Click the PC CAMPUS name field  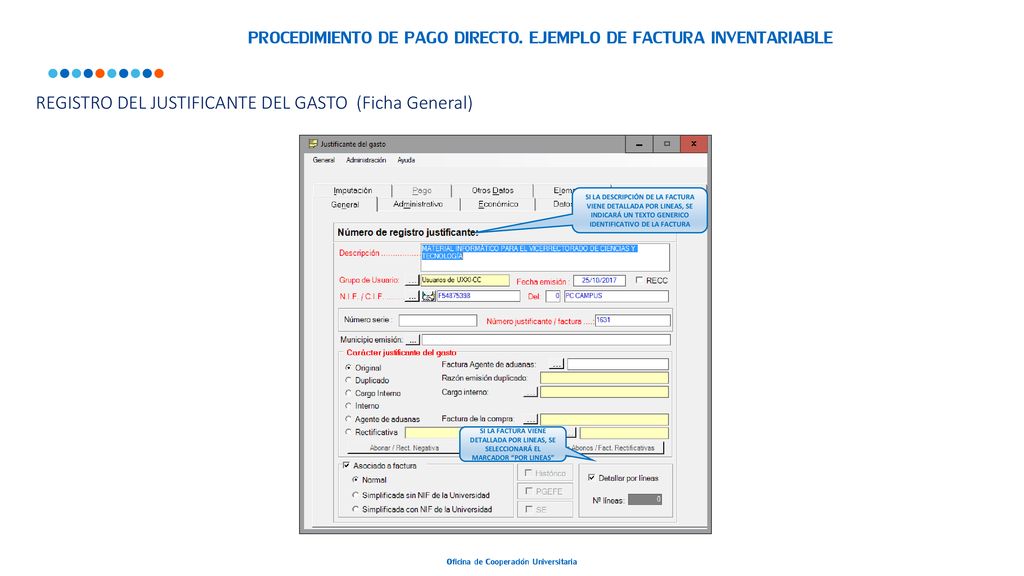(616, 296)
